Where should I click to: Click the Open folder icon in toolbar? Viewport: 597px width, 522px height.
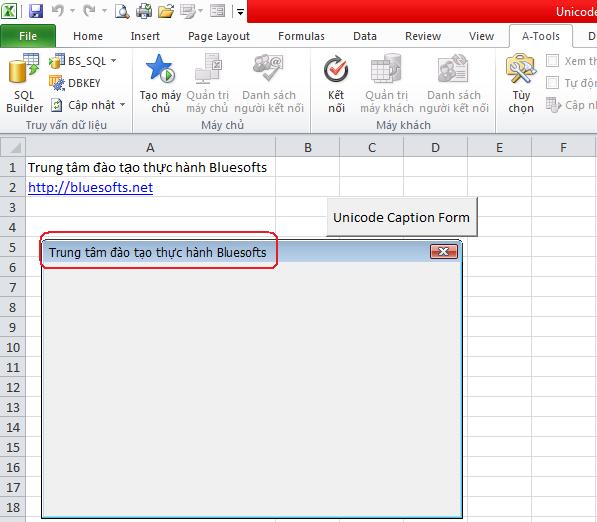pyautogui.click(x=166, y=11)
